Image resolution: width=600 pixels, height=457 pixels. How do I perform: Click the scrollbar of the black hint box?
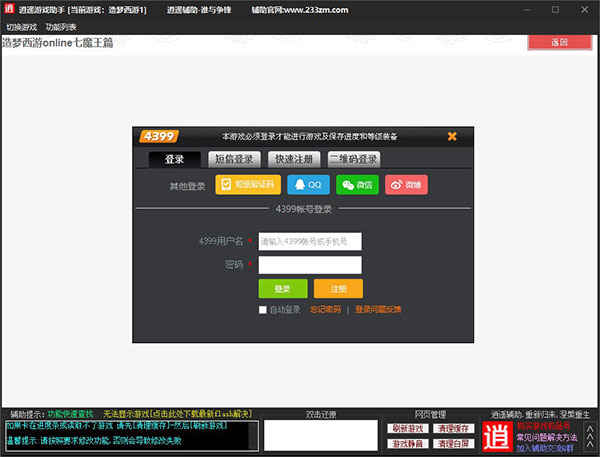[x=253, y=436]
